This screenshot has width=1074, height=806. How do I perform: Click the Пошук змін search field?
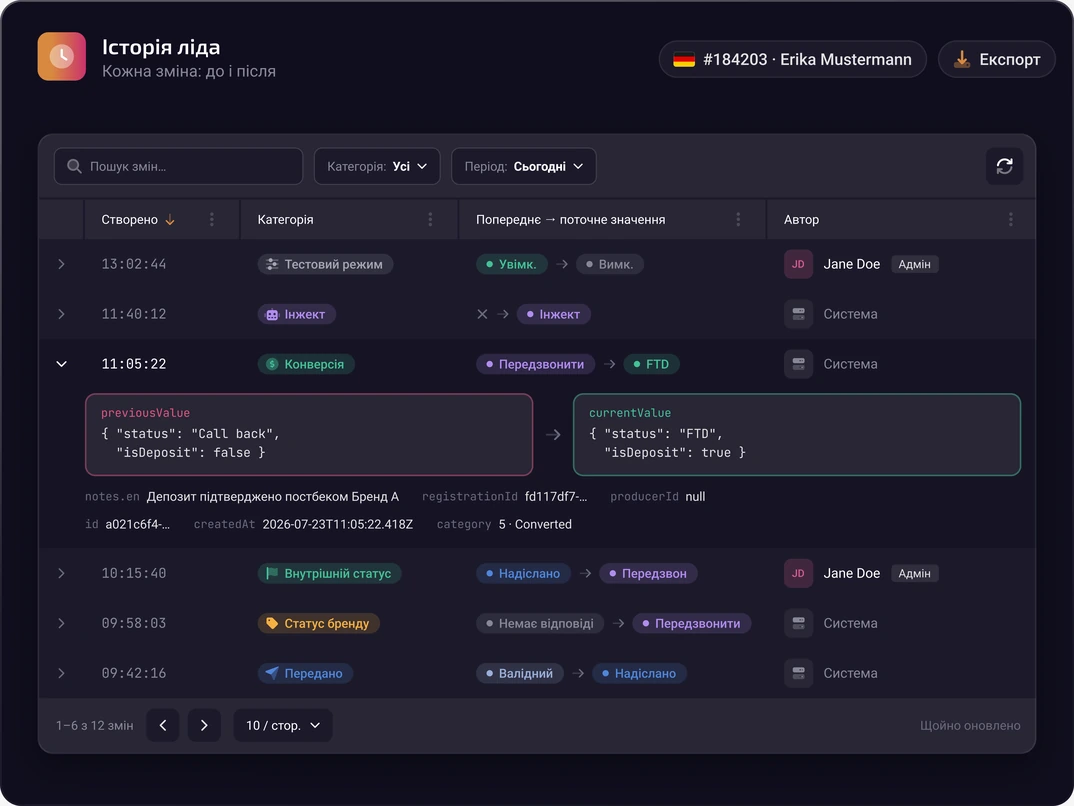coord(178,166)
